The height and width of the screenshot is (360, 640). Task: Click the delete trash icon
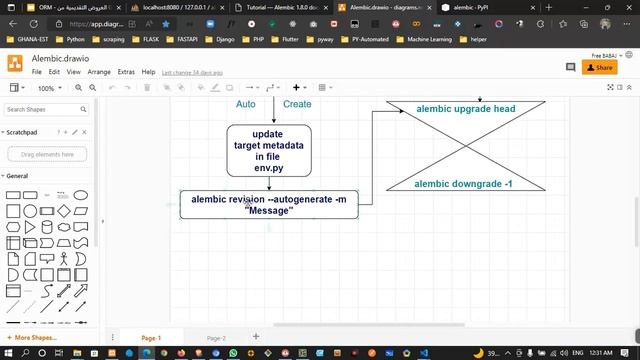point(147,87)
